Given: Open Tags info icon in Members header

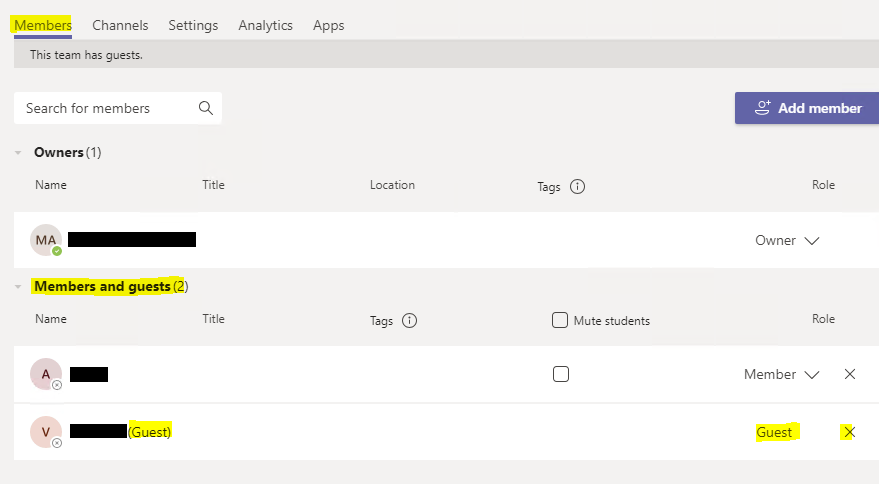Looking at the screenshot, I should 410,320.
